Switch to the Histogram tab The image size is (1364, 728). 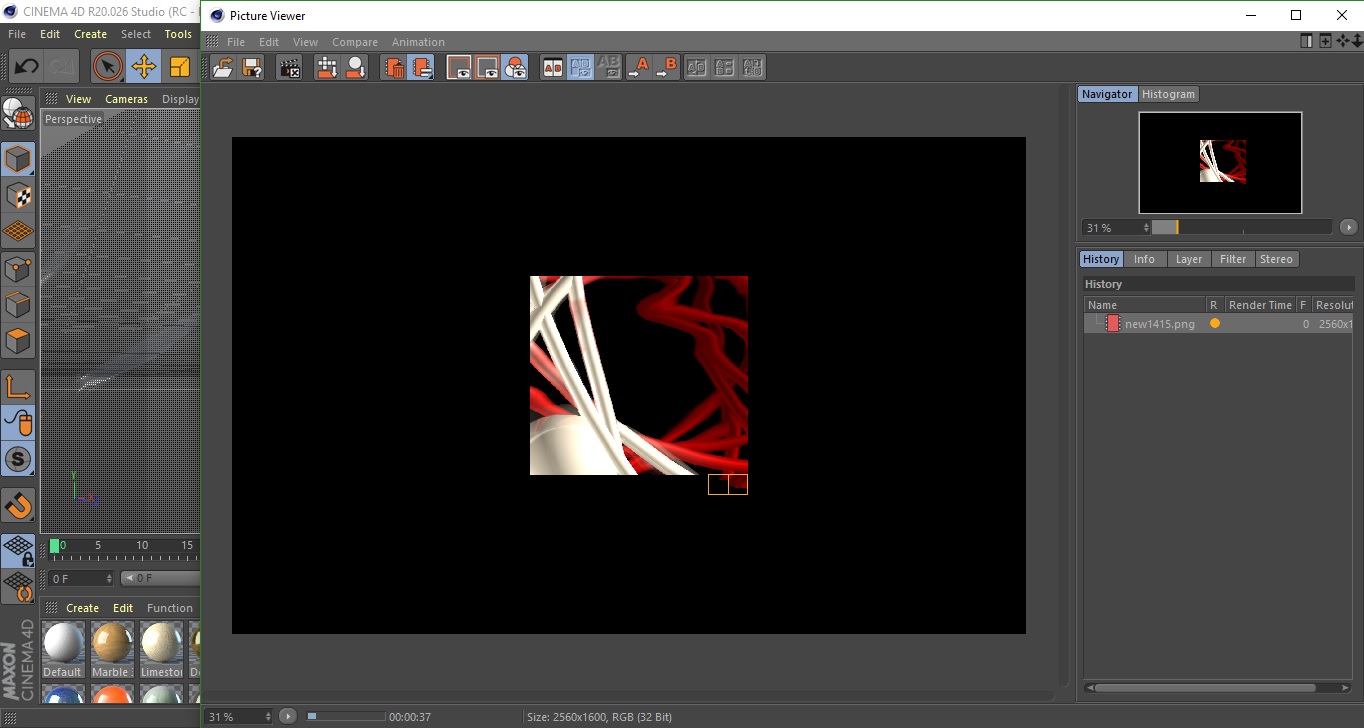click(1168, 94)
